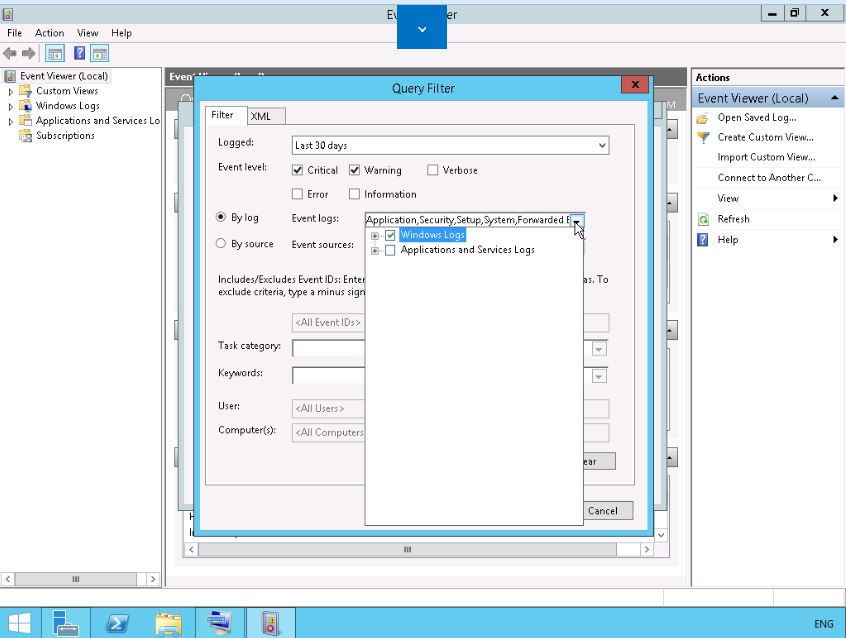Viewport: 846px width, 638px height.
Task: Click the Back arrow toolbar icon
Action: click(x=10, y=53)
